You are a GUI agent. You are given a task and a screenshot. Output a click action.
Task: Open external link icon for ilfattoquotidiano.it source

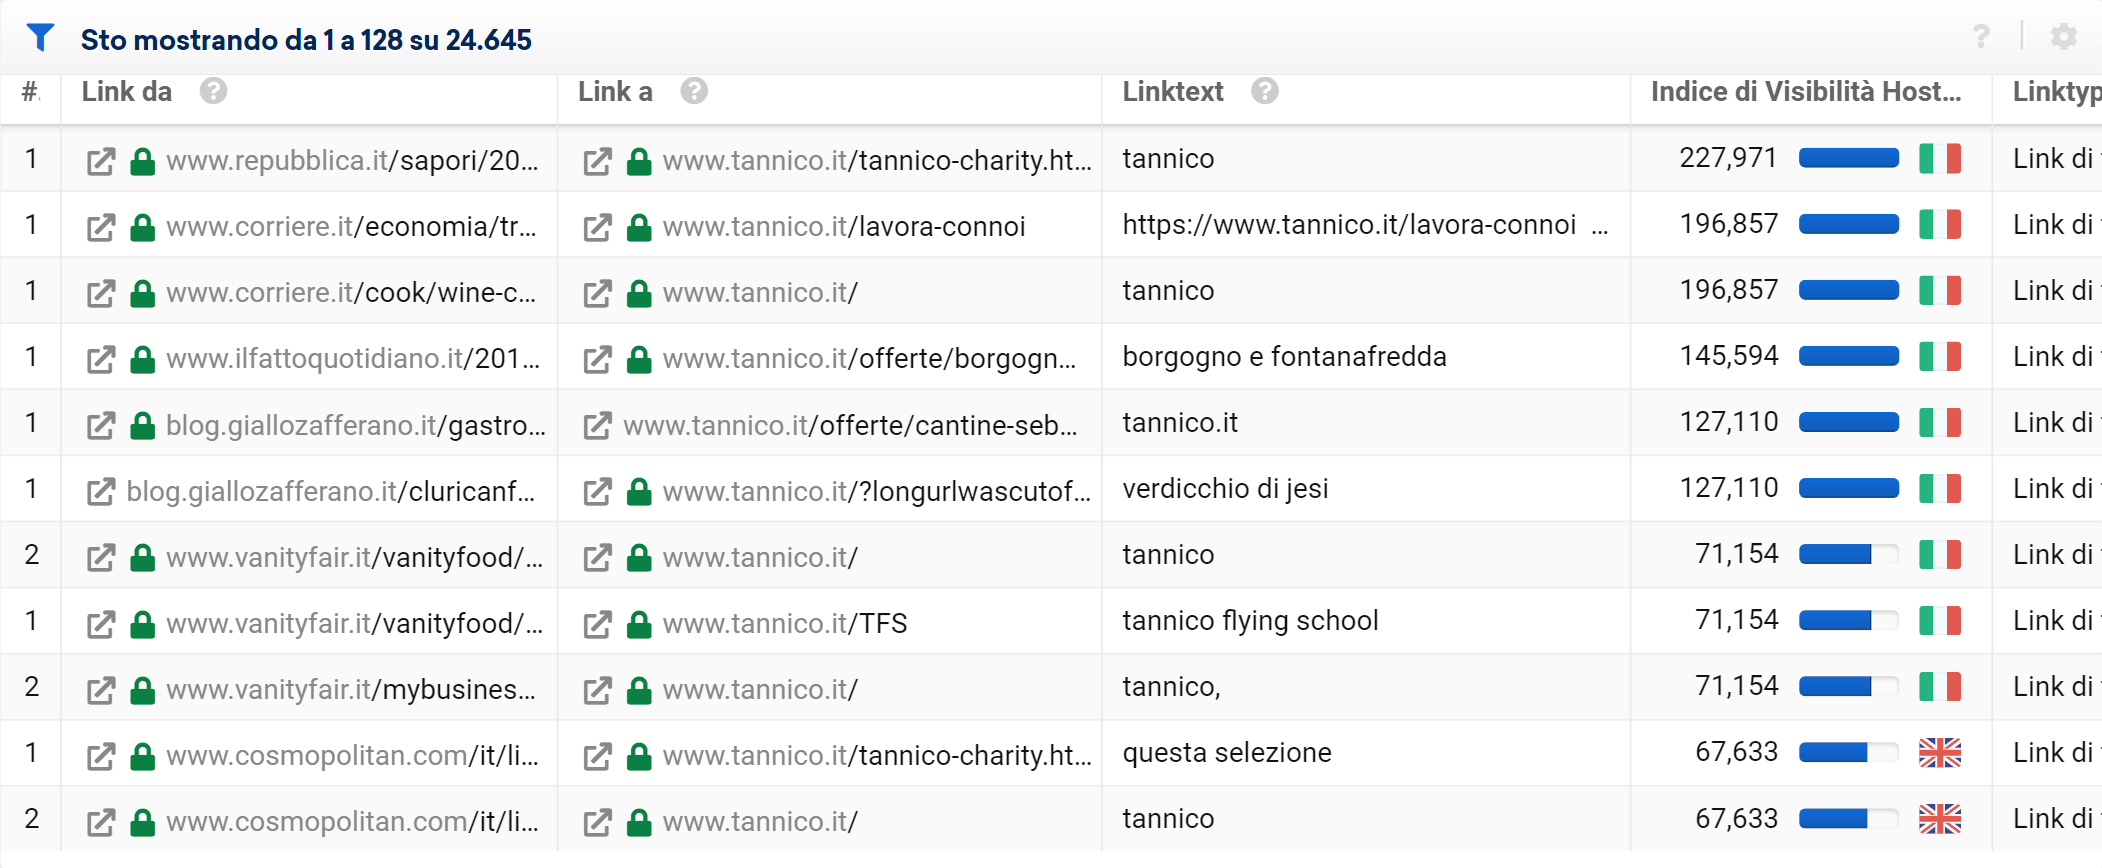[101, 359]
